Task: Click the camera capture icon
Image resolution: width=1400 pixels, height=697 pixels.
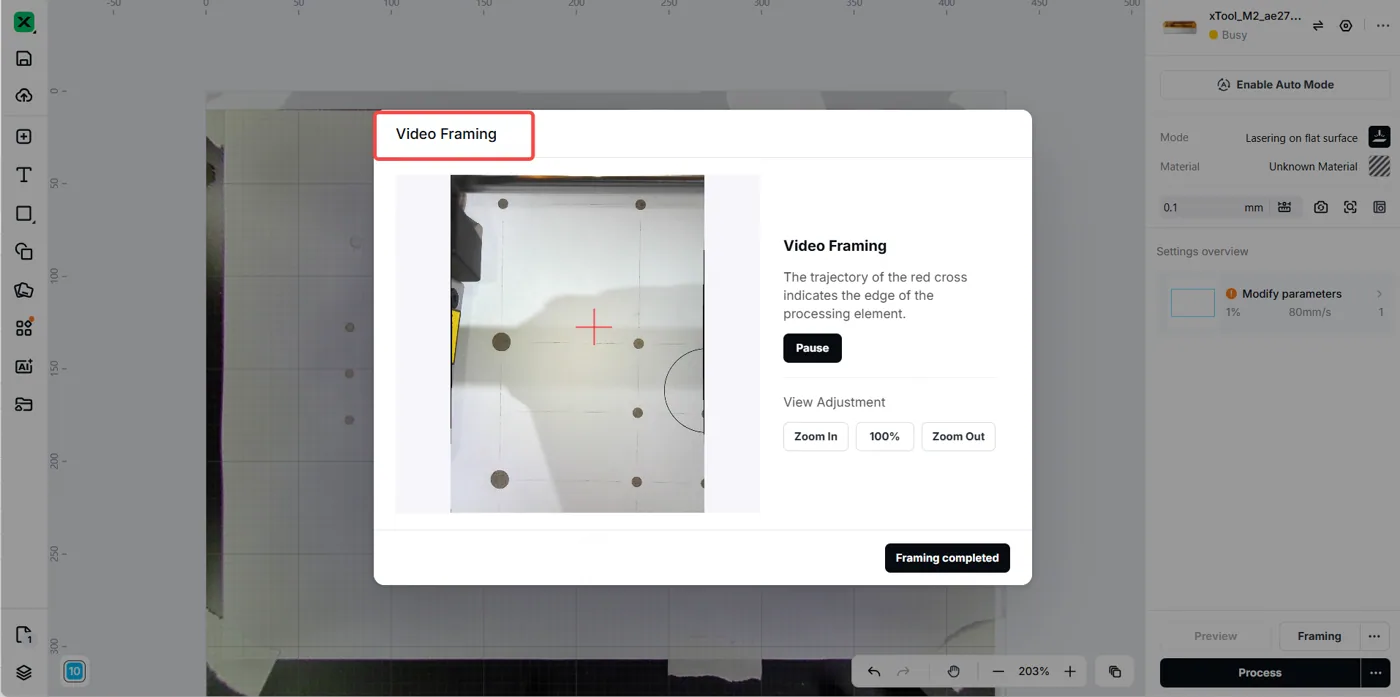Action: point(1321,207)
